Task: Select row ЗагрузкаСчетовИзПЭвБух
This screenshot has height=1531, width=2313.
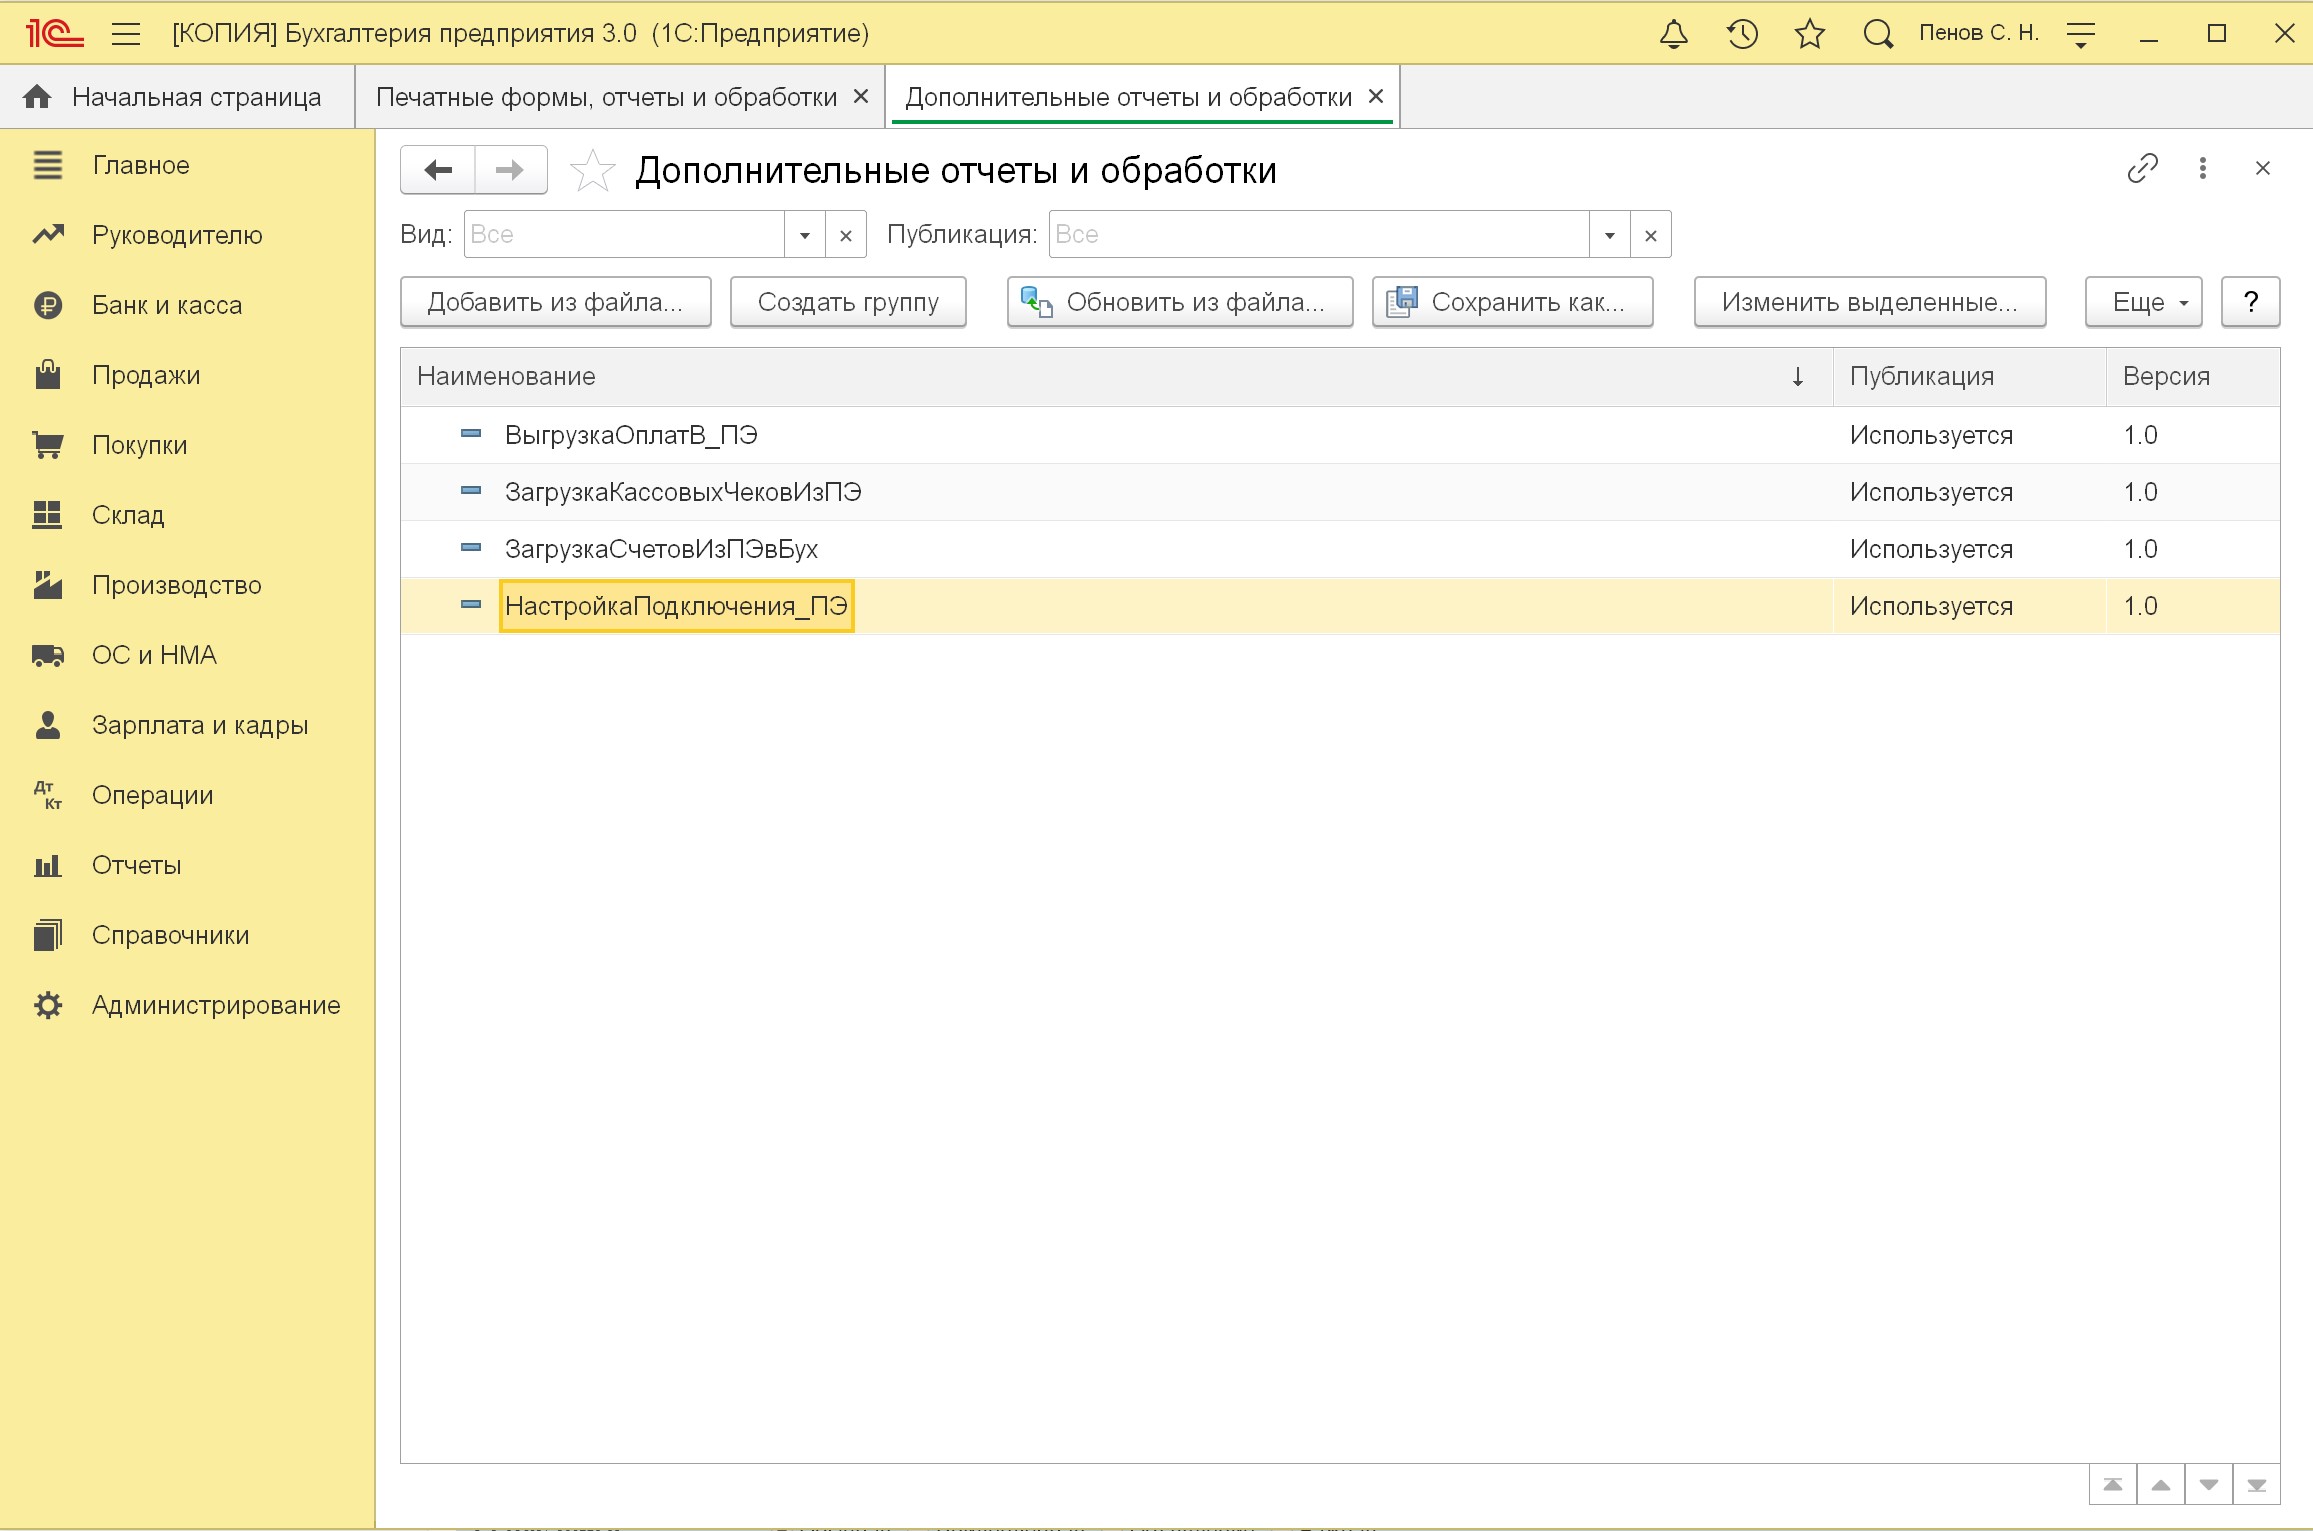Action: 1340,549
